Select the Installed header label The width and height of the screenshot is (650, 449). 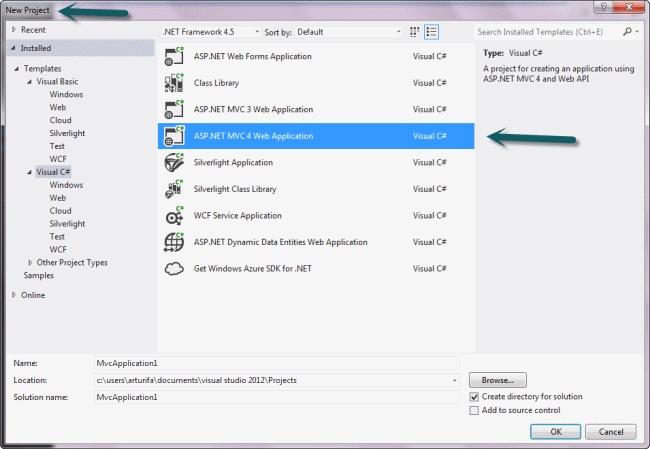click(36, 48)
